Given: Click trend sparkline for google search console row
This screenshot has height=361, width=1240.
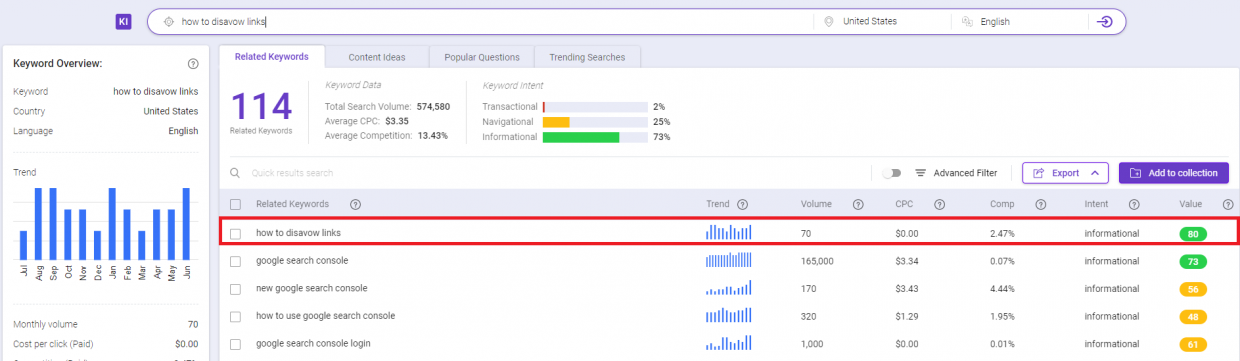Looking at the screenshot, I should click(x=729, y=261).
